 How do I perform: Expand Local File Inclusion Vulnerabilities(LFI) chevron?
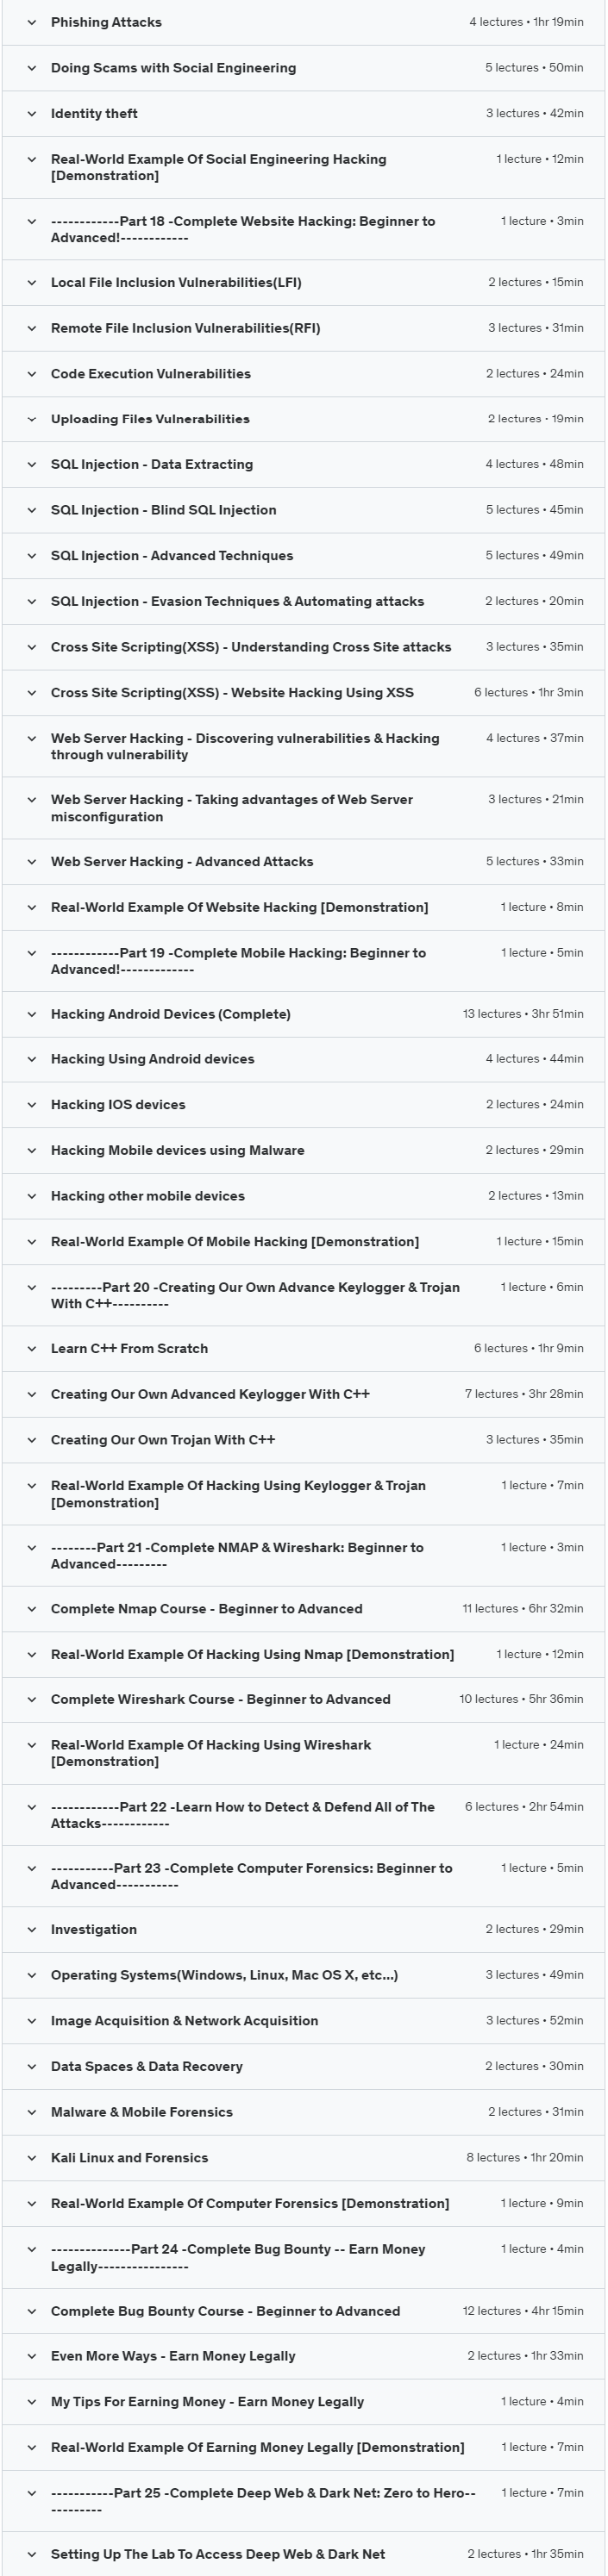(x=31, y=282)
